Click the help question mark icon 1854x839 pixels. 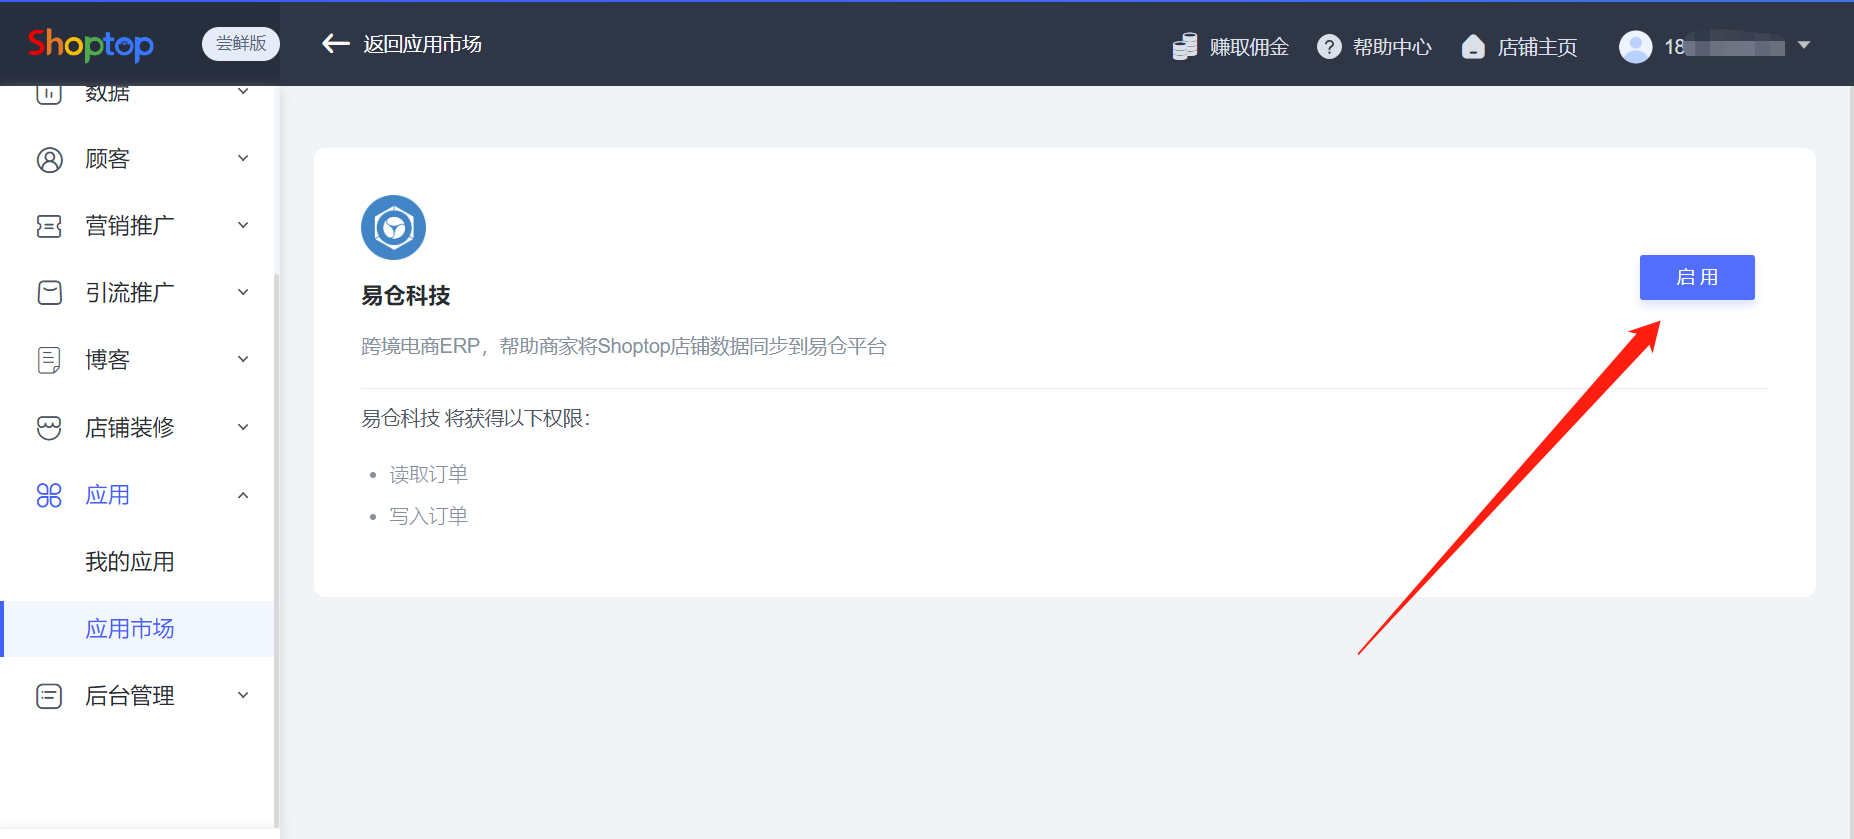pyautogui.click(x=1329, y=47)
